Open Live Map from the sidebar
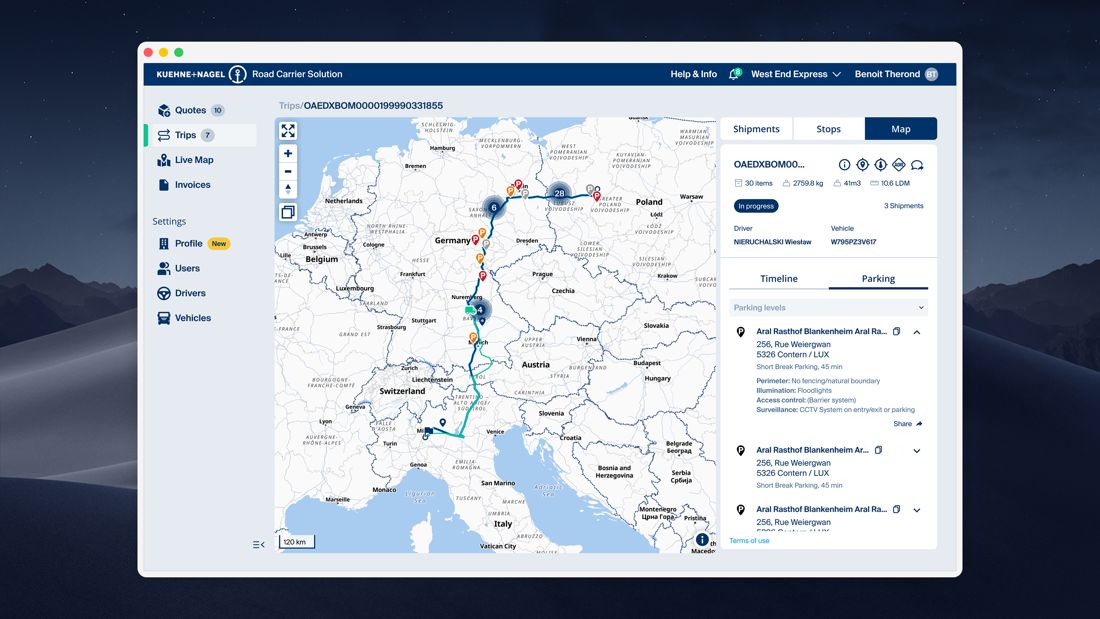The width and height of the screenshot is (1100, 619). (185, 160)
